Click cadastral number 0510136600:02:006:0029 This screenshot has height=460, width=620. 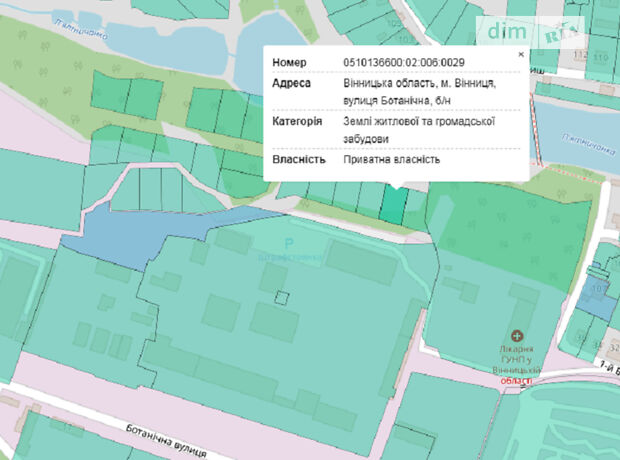pyautogui.click(x=403, y=62)
